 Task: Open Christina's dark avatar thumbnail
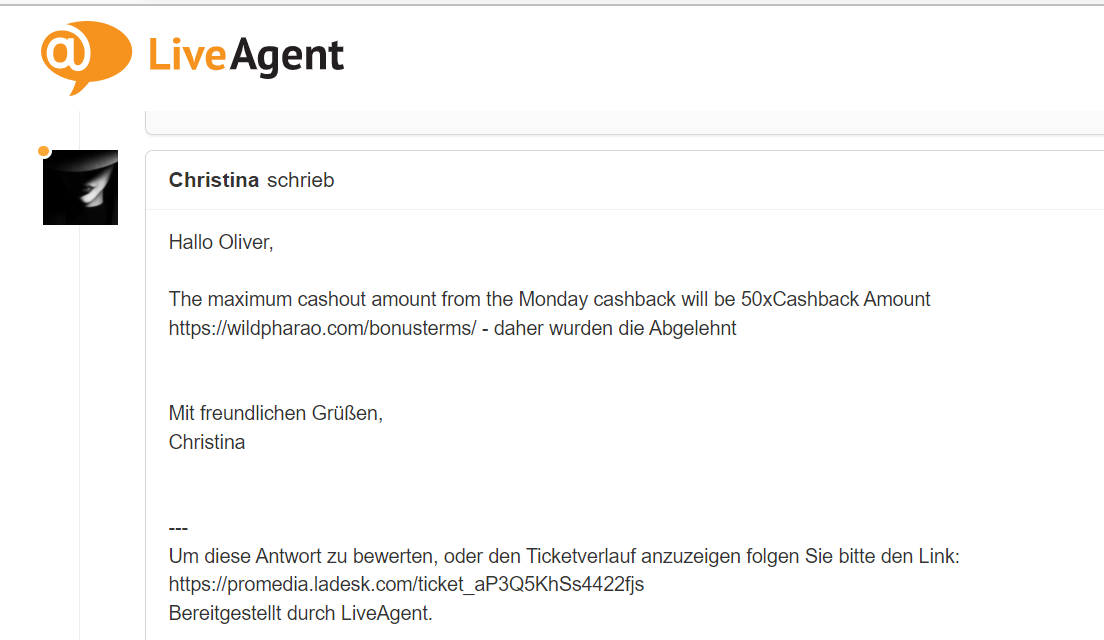80,187
